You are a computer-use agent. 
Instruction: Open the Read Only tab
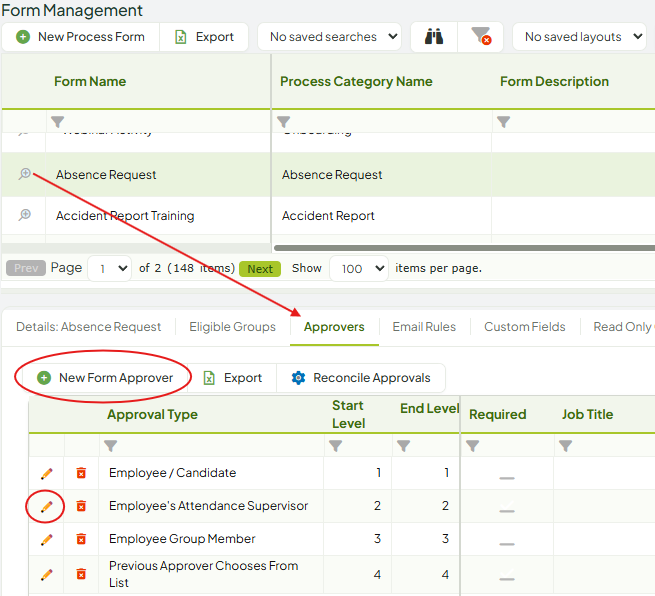(624, 327)
